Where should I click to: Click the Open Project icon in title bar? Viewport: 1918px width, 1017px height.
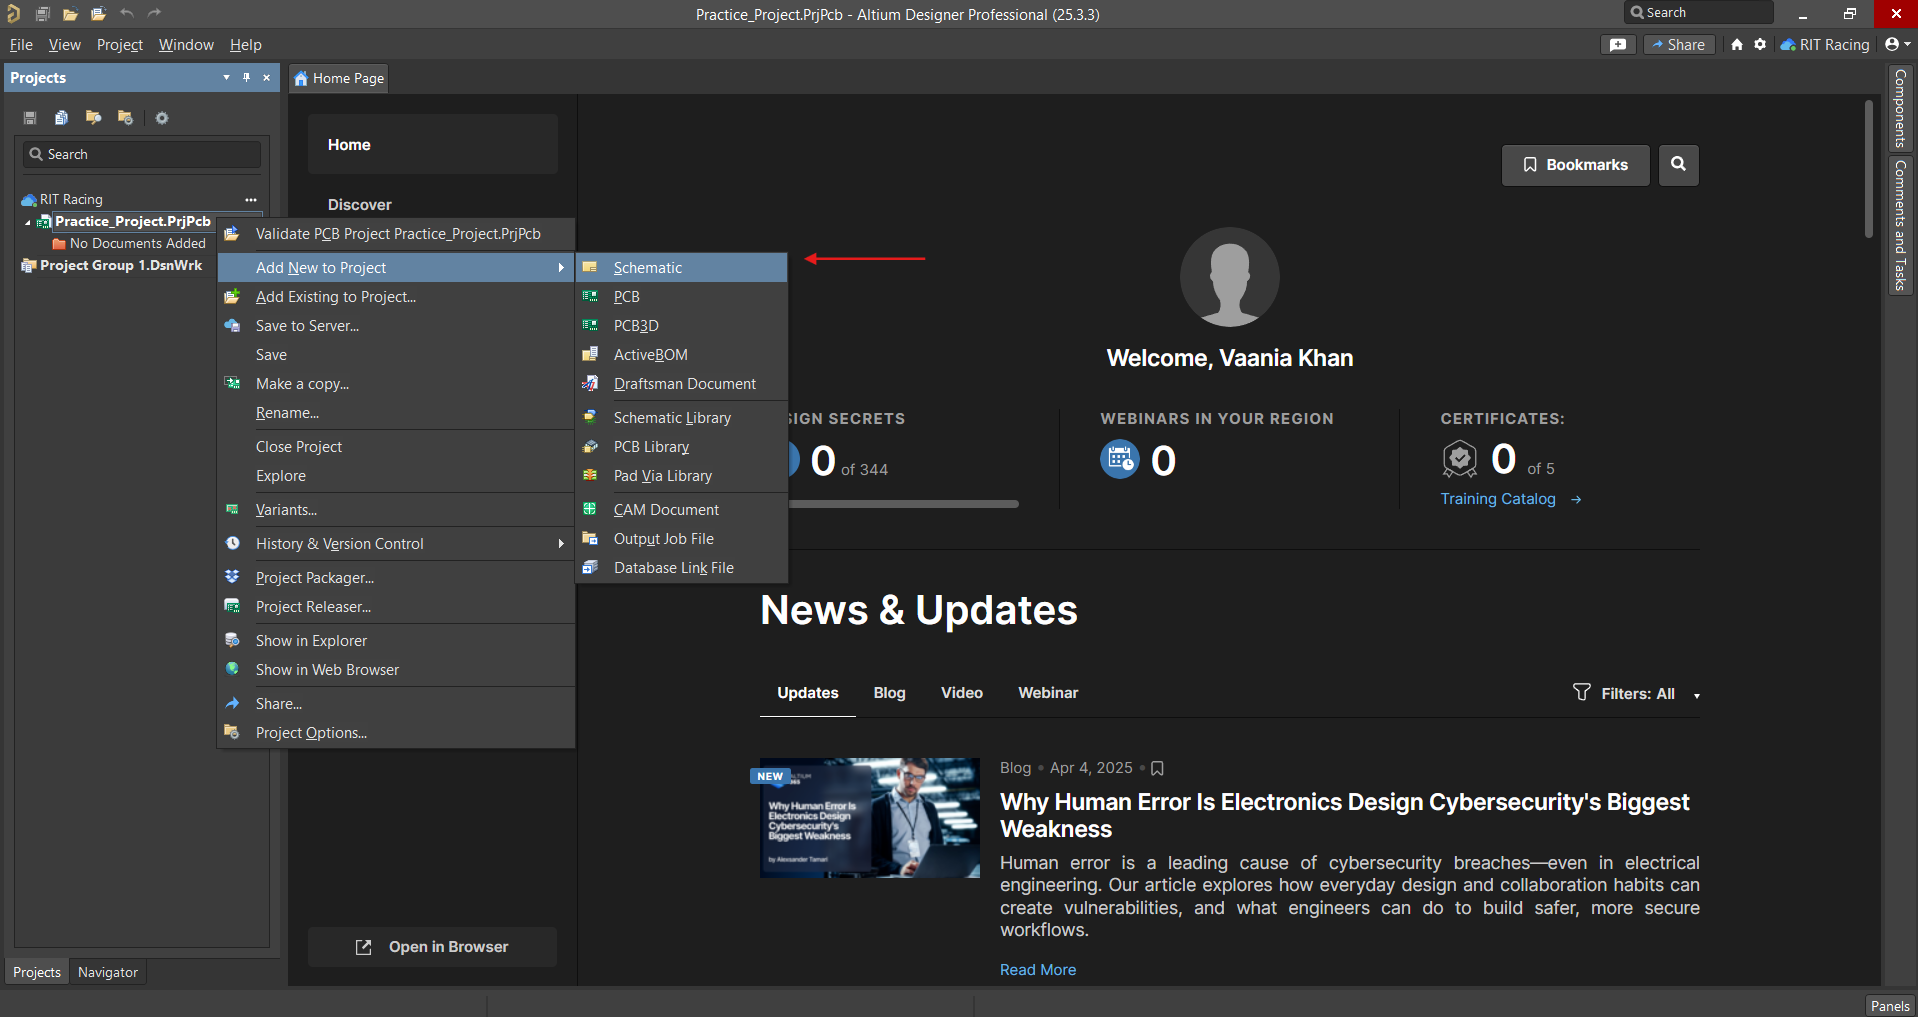click(98, 14)
